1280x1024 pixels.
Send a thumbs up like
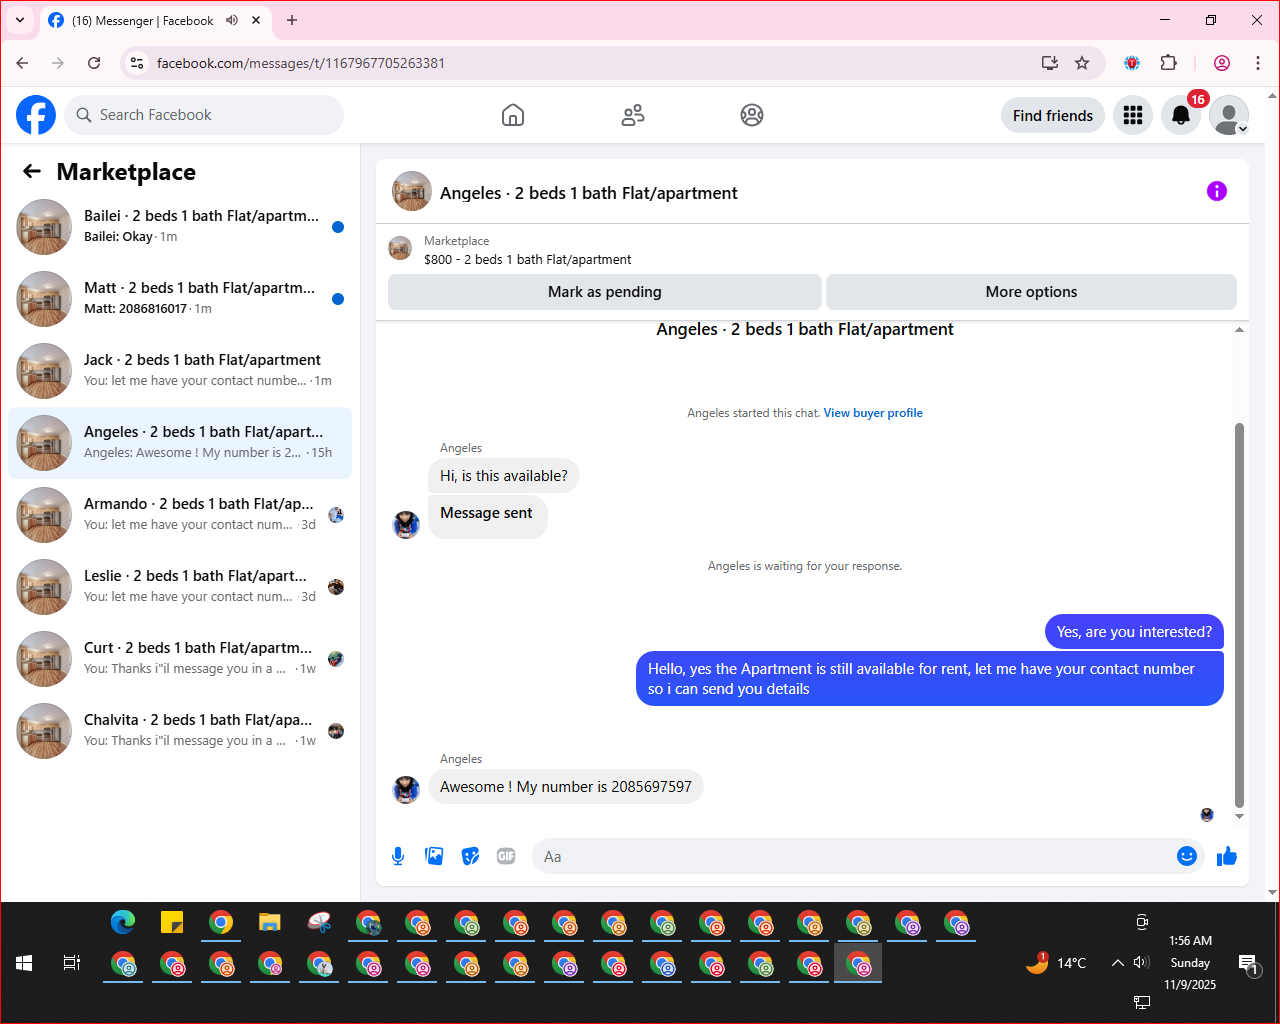click(x=1227, y=856)
